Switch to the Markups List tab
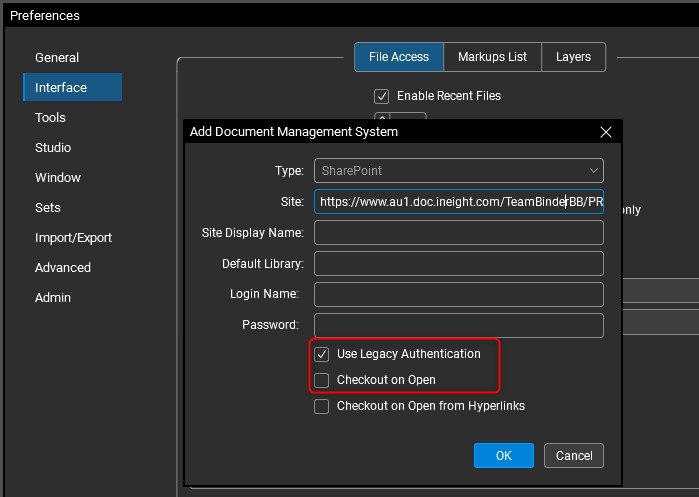699x497 pixels. pyautogui.click(x=492, y=57)
